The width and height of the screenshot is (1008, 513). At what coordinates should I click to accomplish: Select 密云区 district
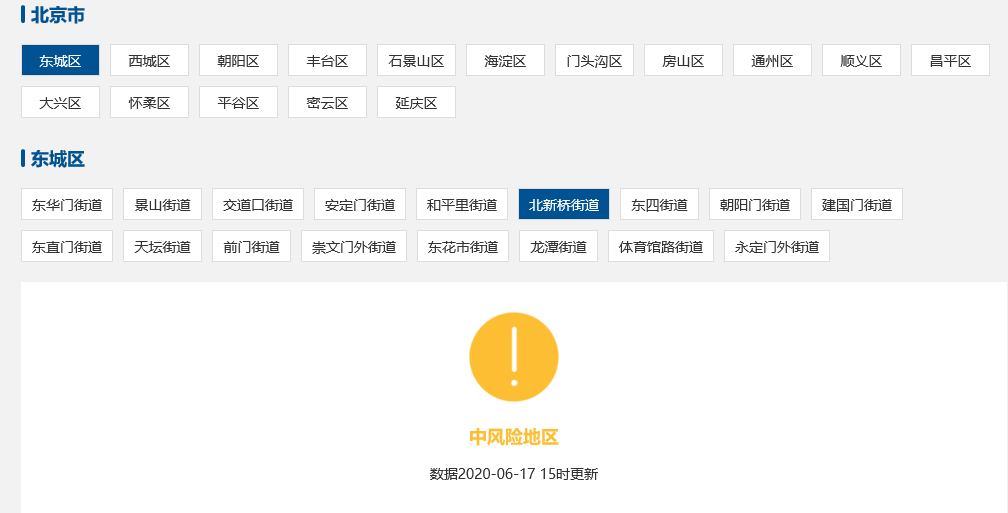[x=327, y=102]
